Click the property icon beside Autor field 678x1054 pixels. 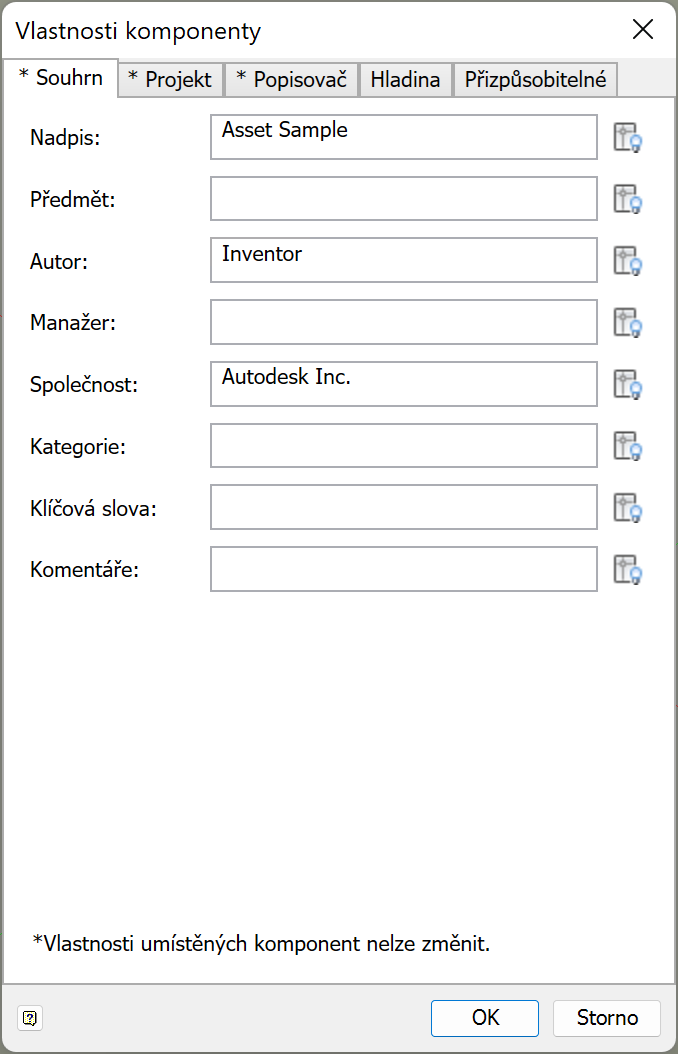(627, 261)
